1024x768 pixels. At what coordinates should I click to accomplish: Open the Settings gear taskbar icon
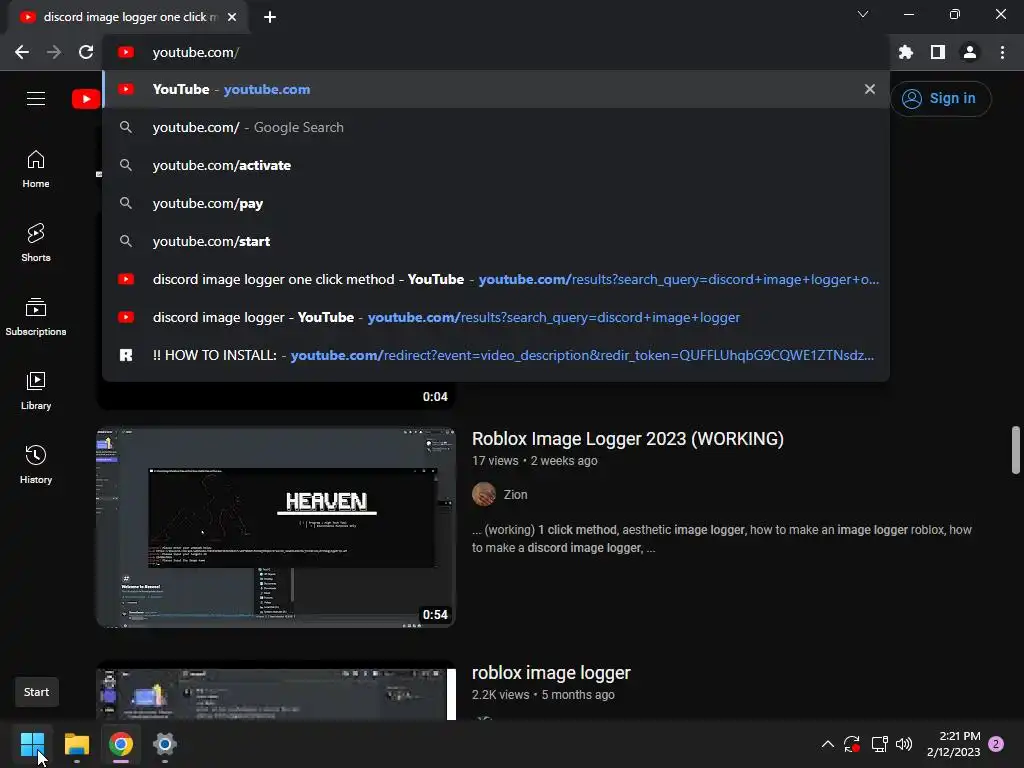click(x=165, y=744)
